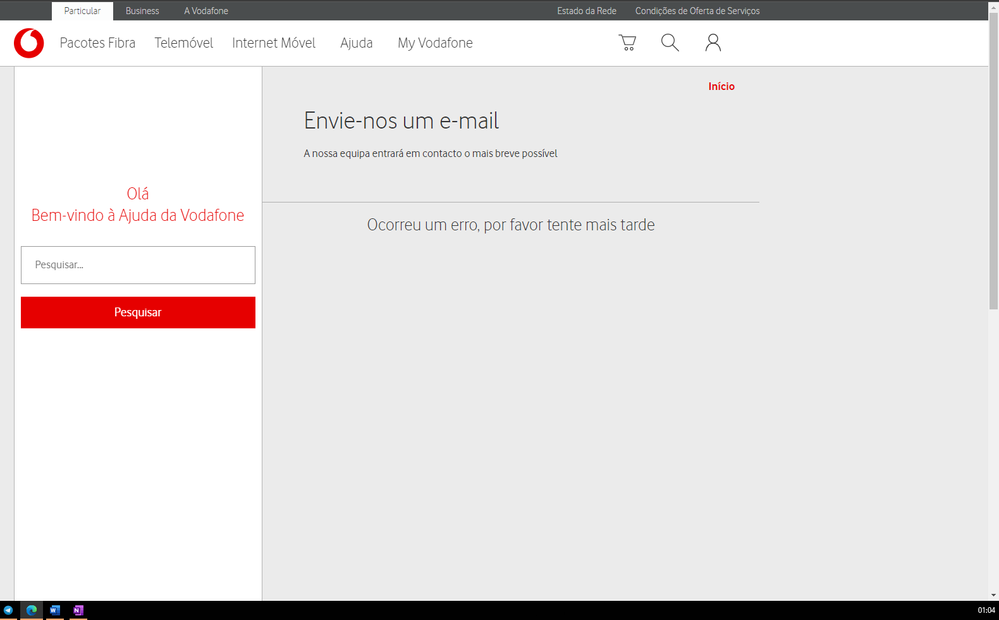Select the Particular tab
The width and height of the screenshot is (999, 620).
(x=82, y=11)
